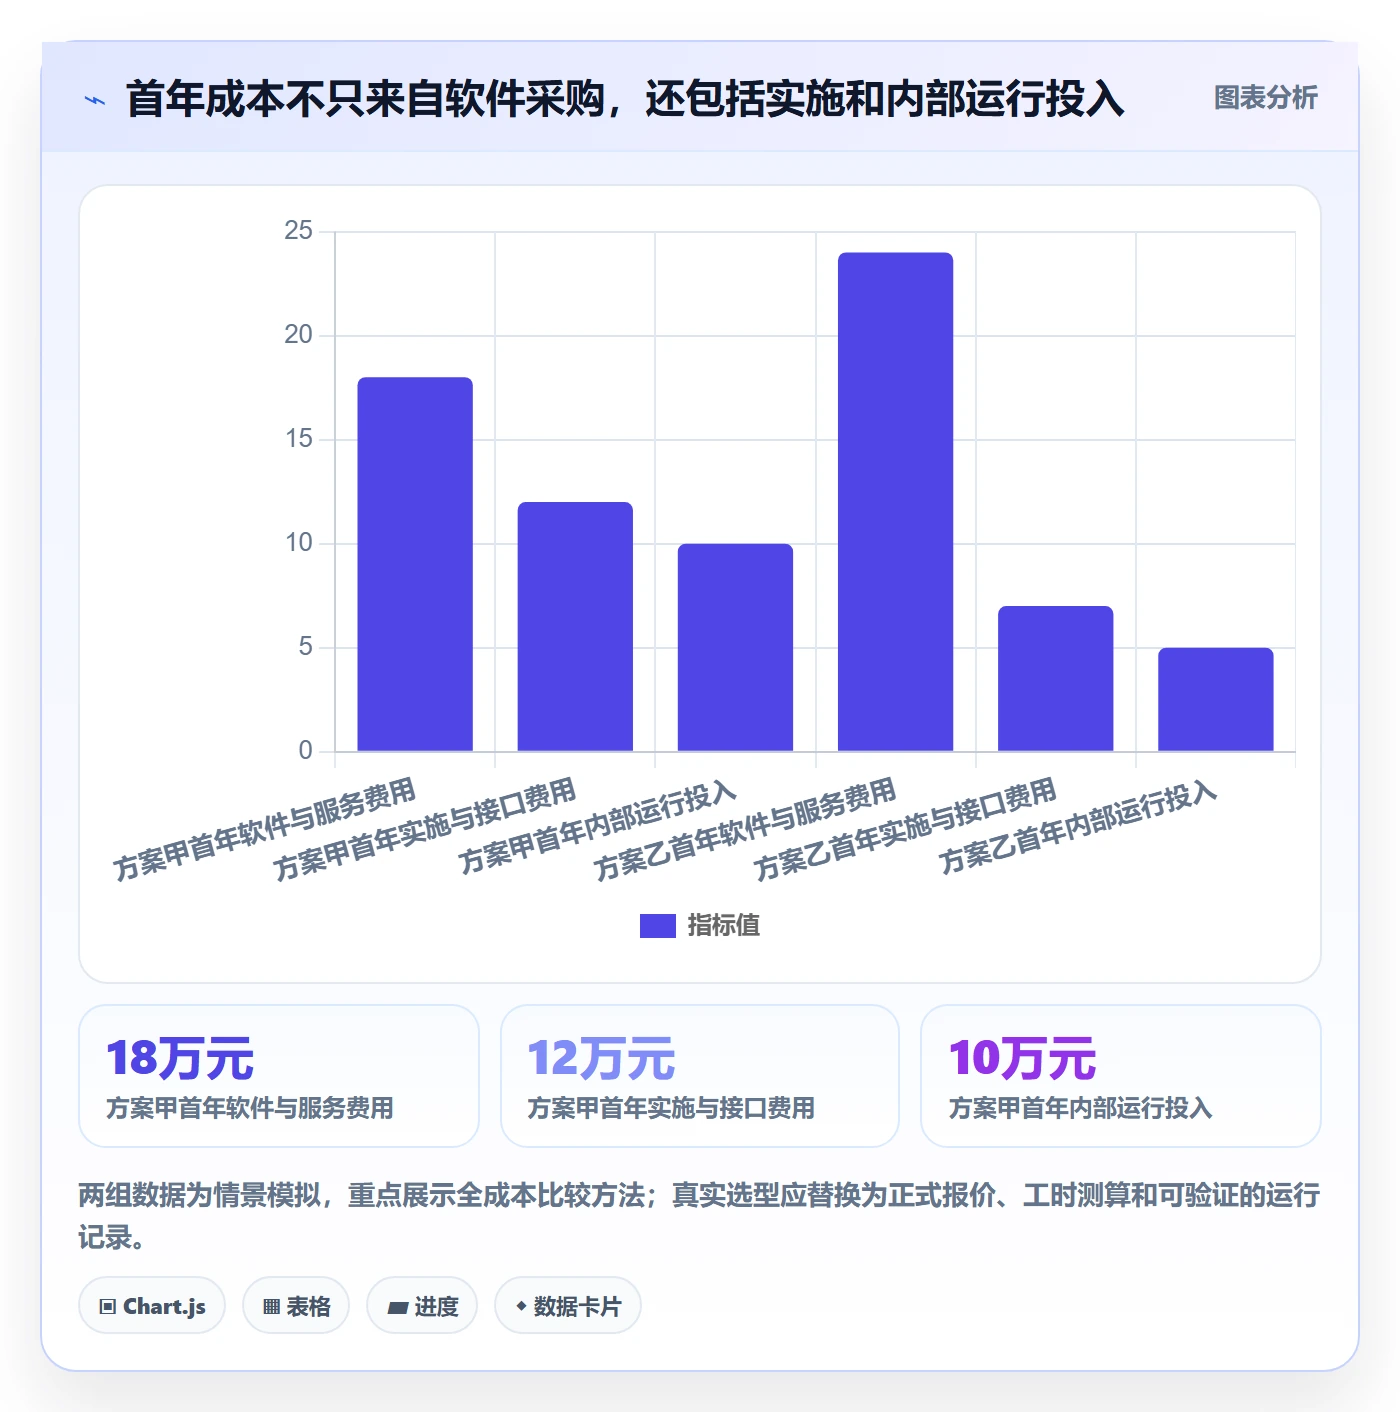Screen dimensions: 1400x1412
Task: Click the 方案甲首年实施与接口费用 bar
Action: click(x=575, y=627)
